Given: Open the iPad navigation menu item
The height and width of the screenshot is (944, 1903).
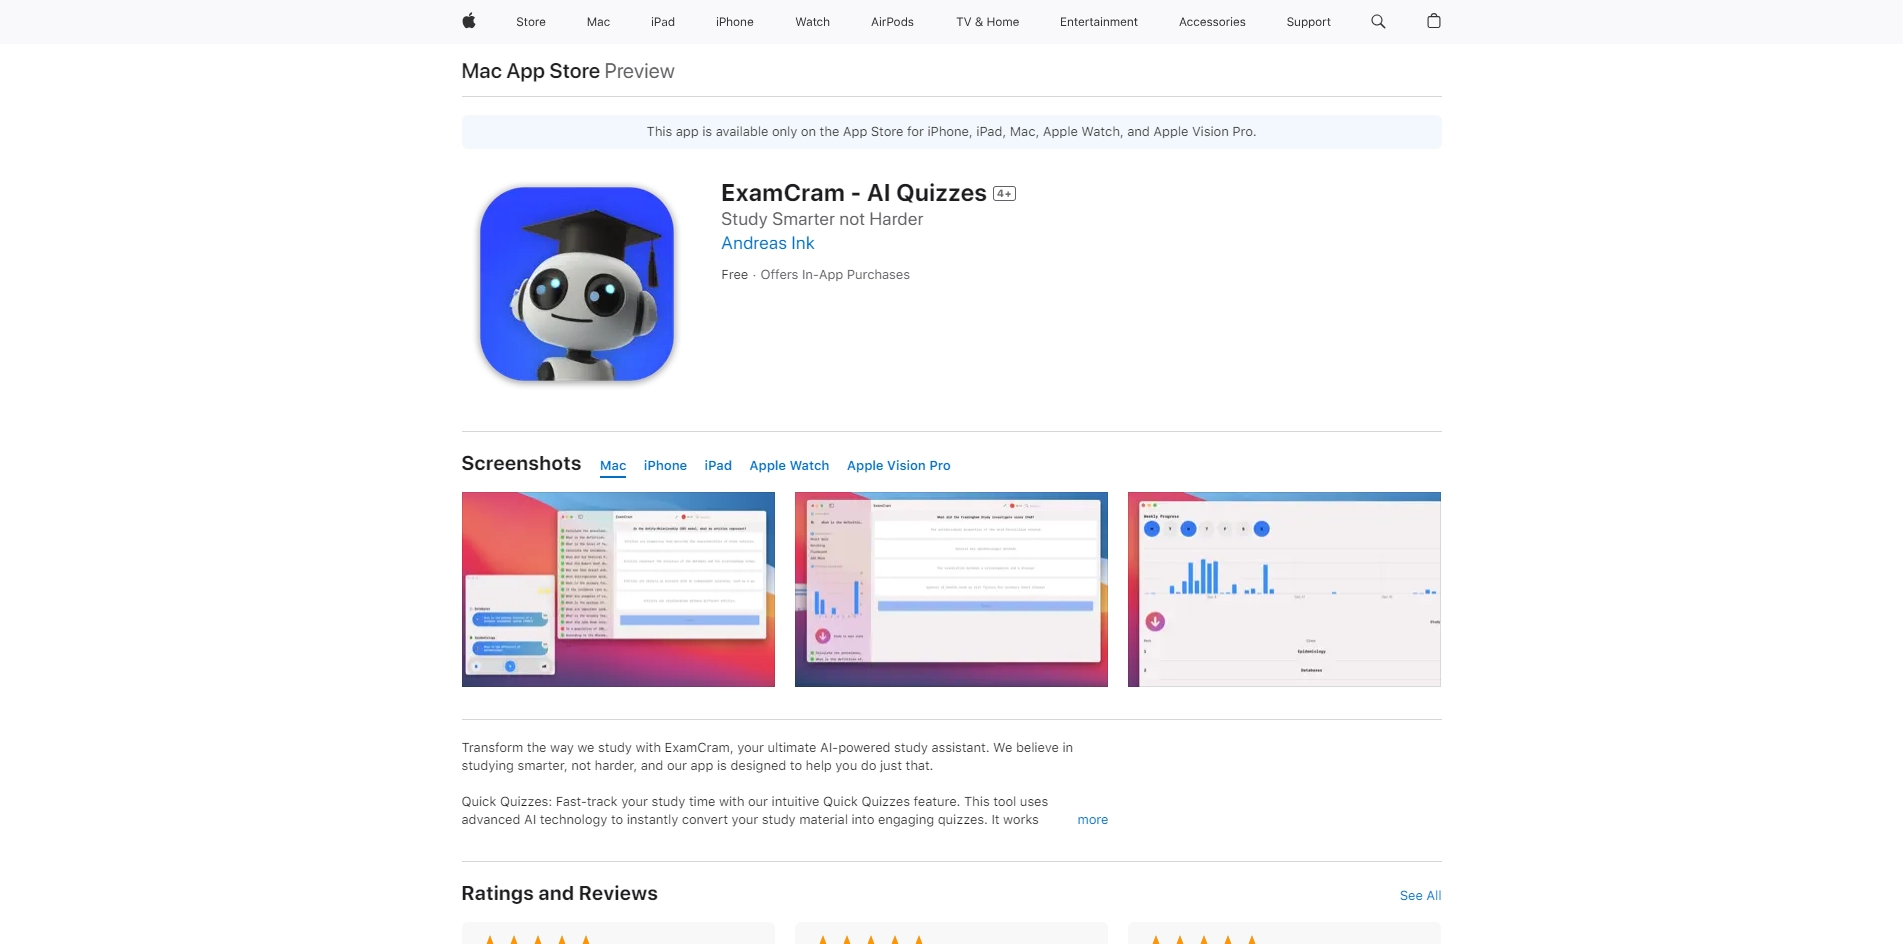Looking at the screenshot, I should tap(663, 22).
